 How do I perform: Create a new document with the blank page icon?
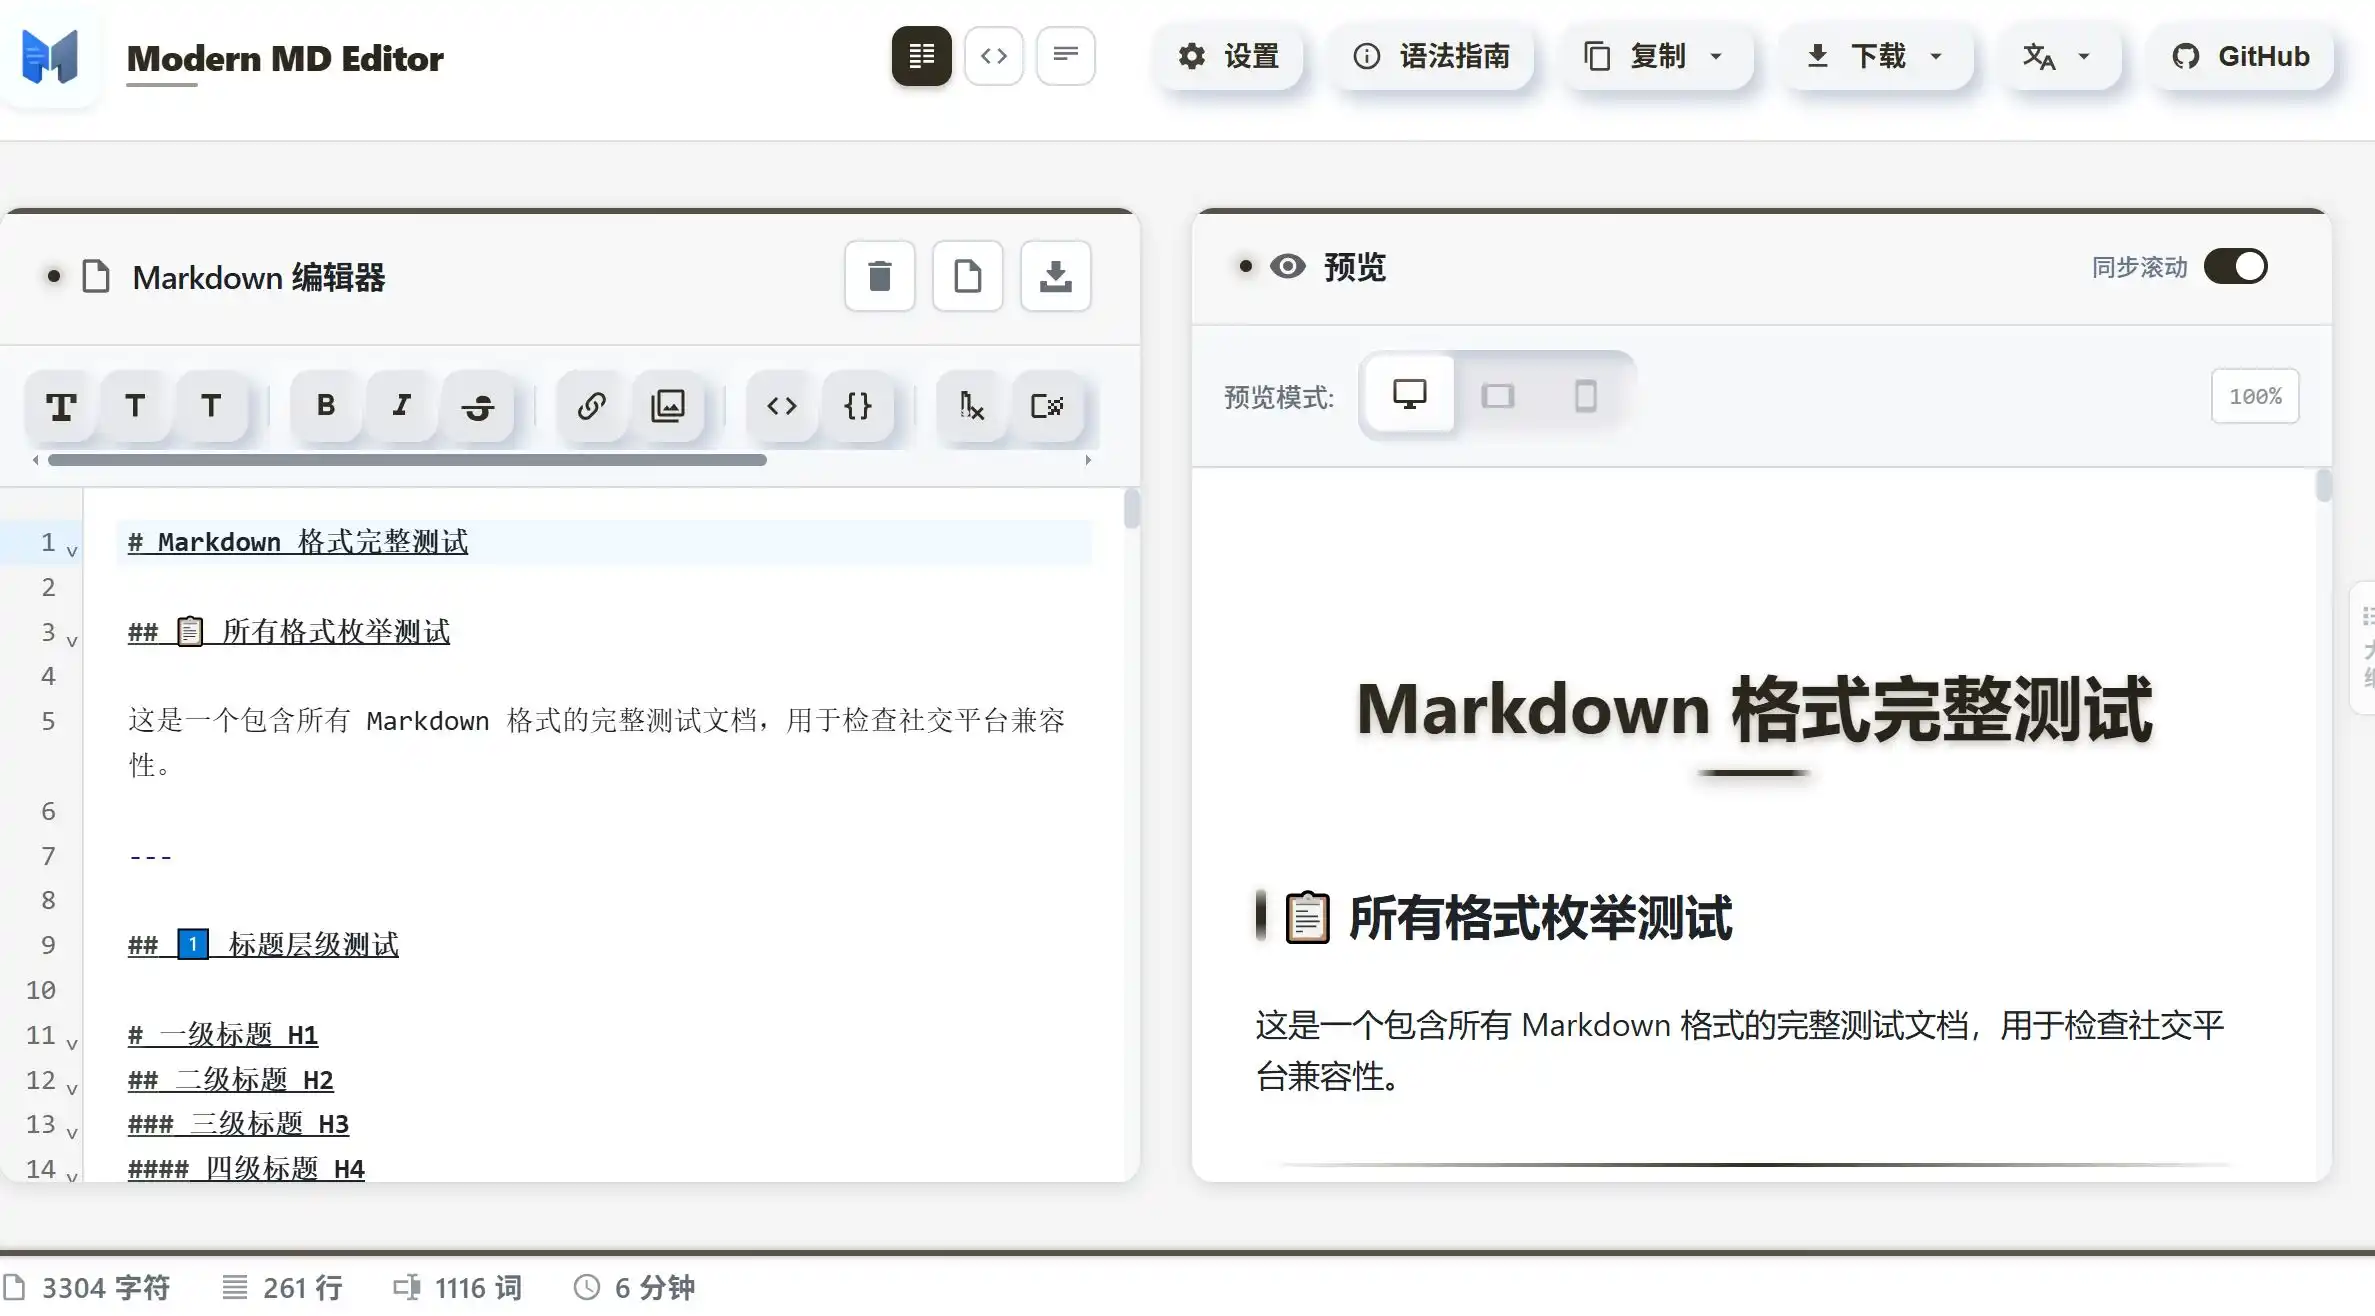[968, 276]
